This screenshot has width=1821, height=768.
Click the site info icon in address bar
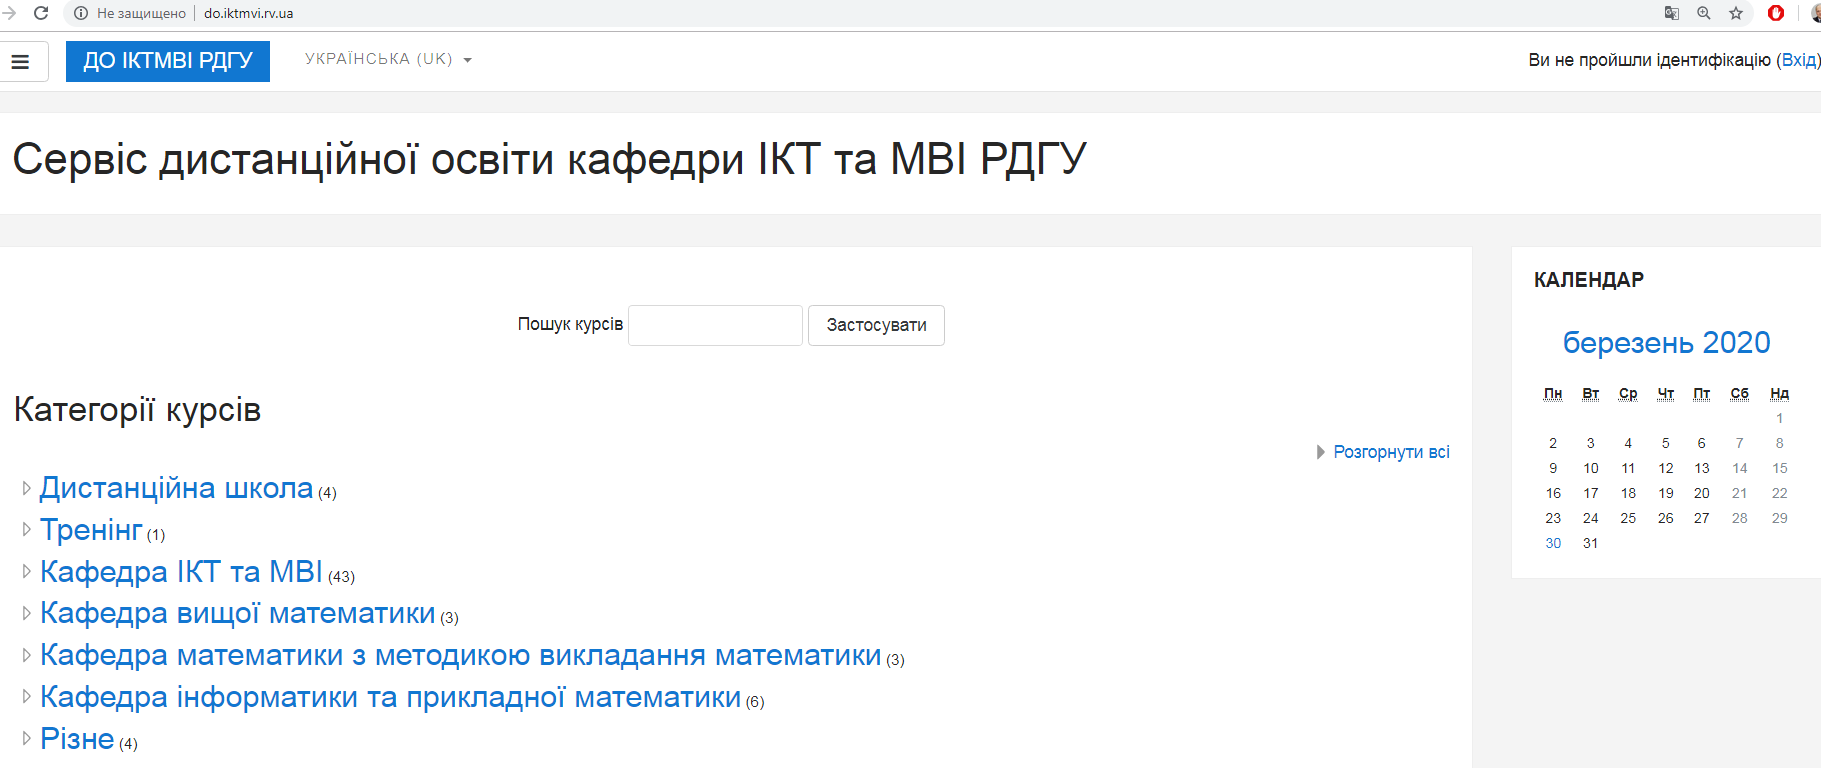click(81, 13)
